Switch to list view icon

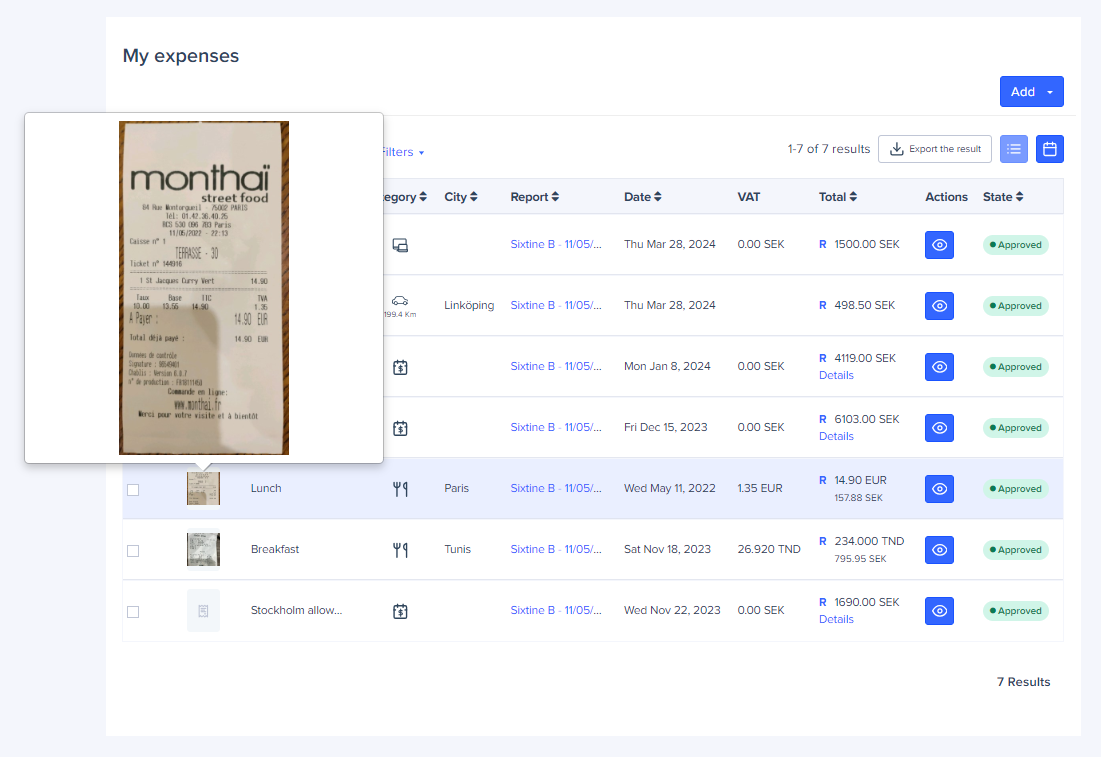coord(1013,149)
